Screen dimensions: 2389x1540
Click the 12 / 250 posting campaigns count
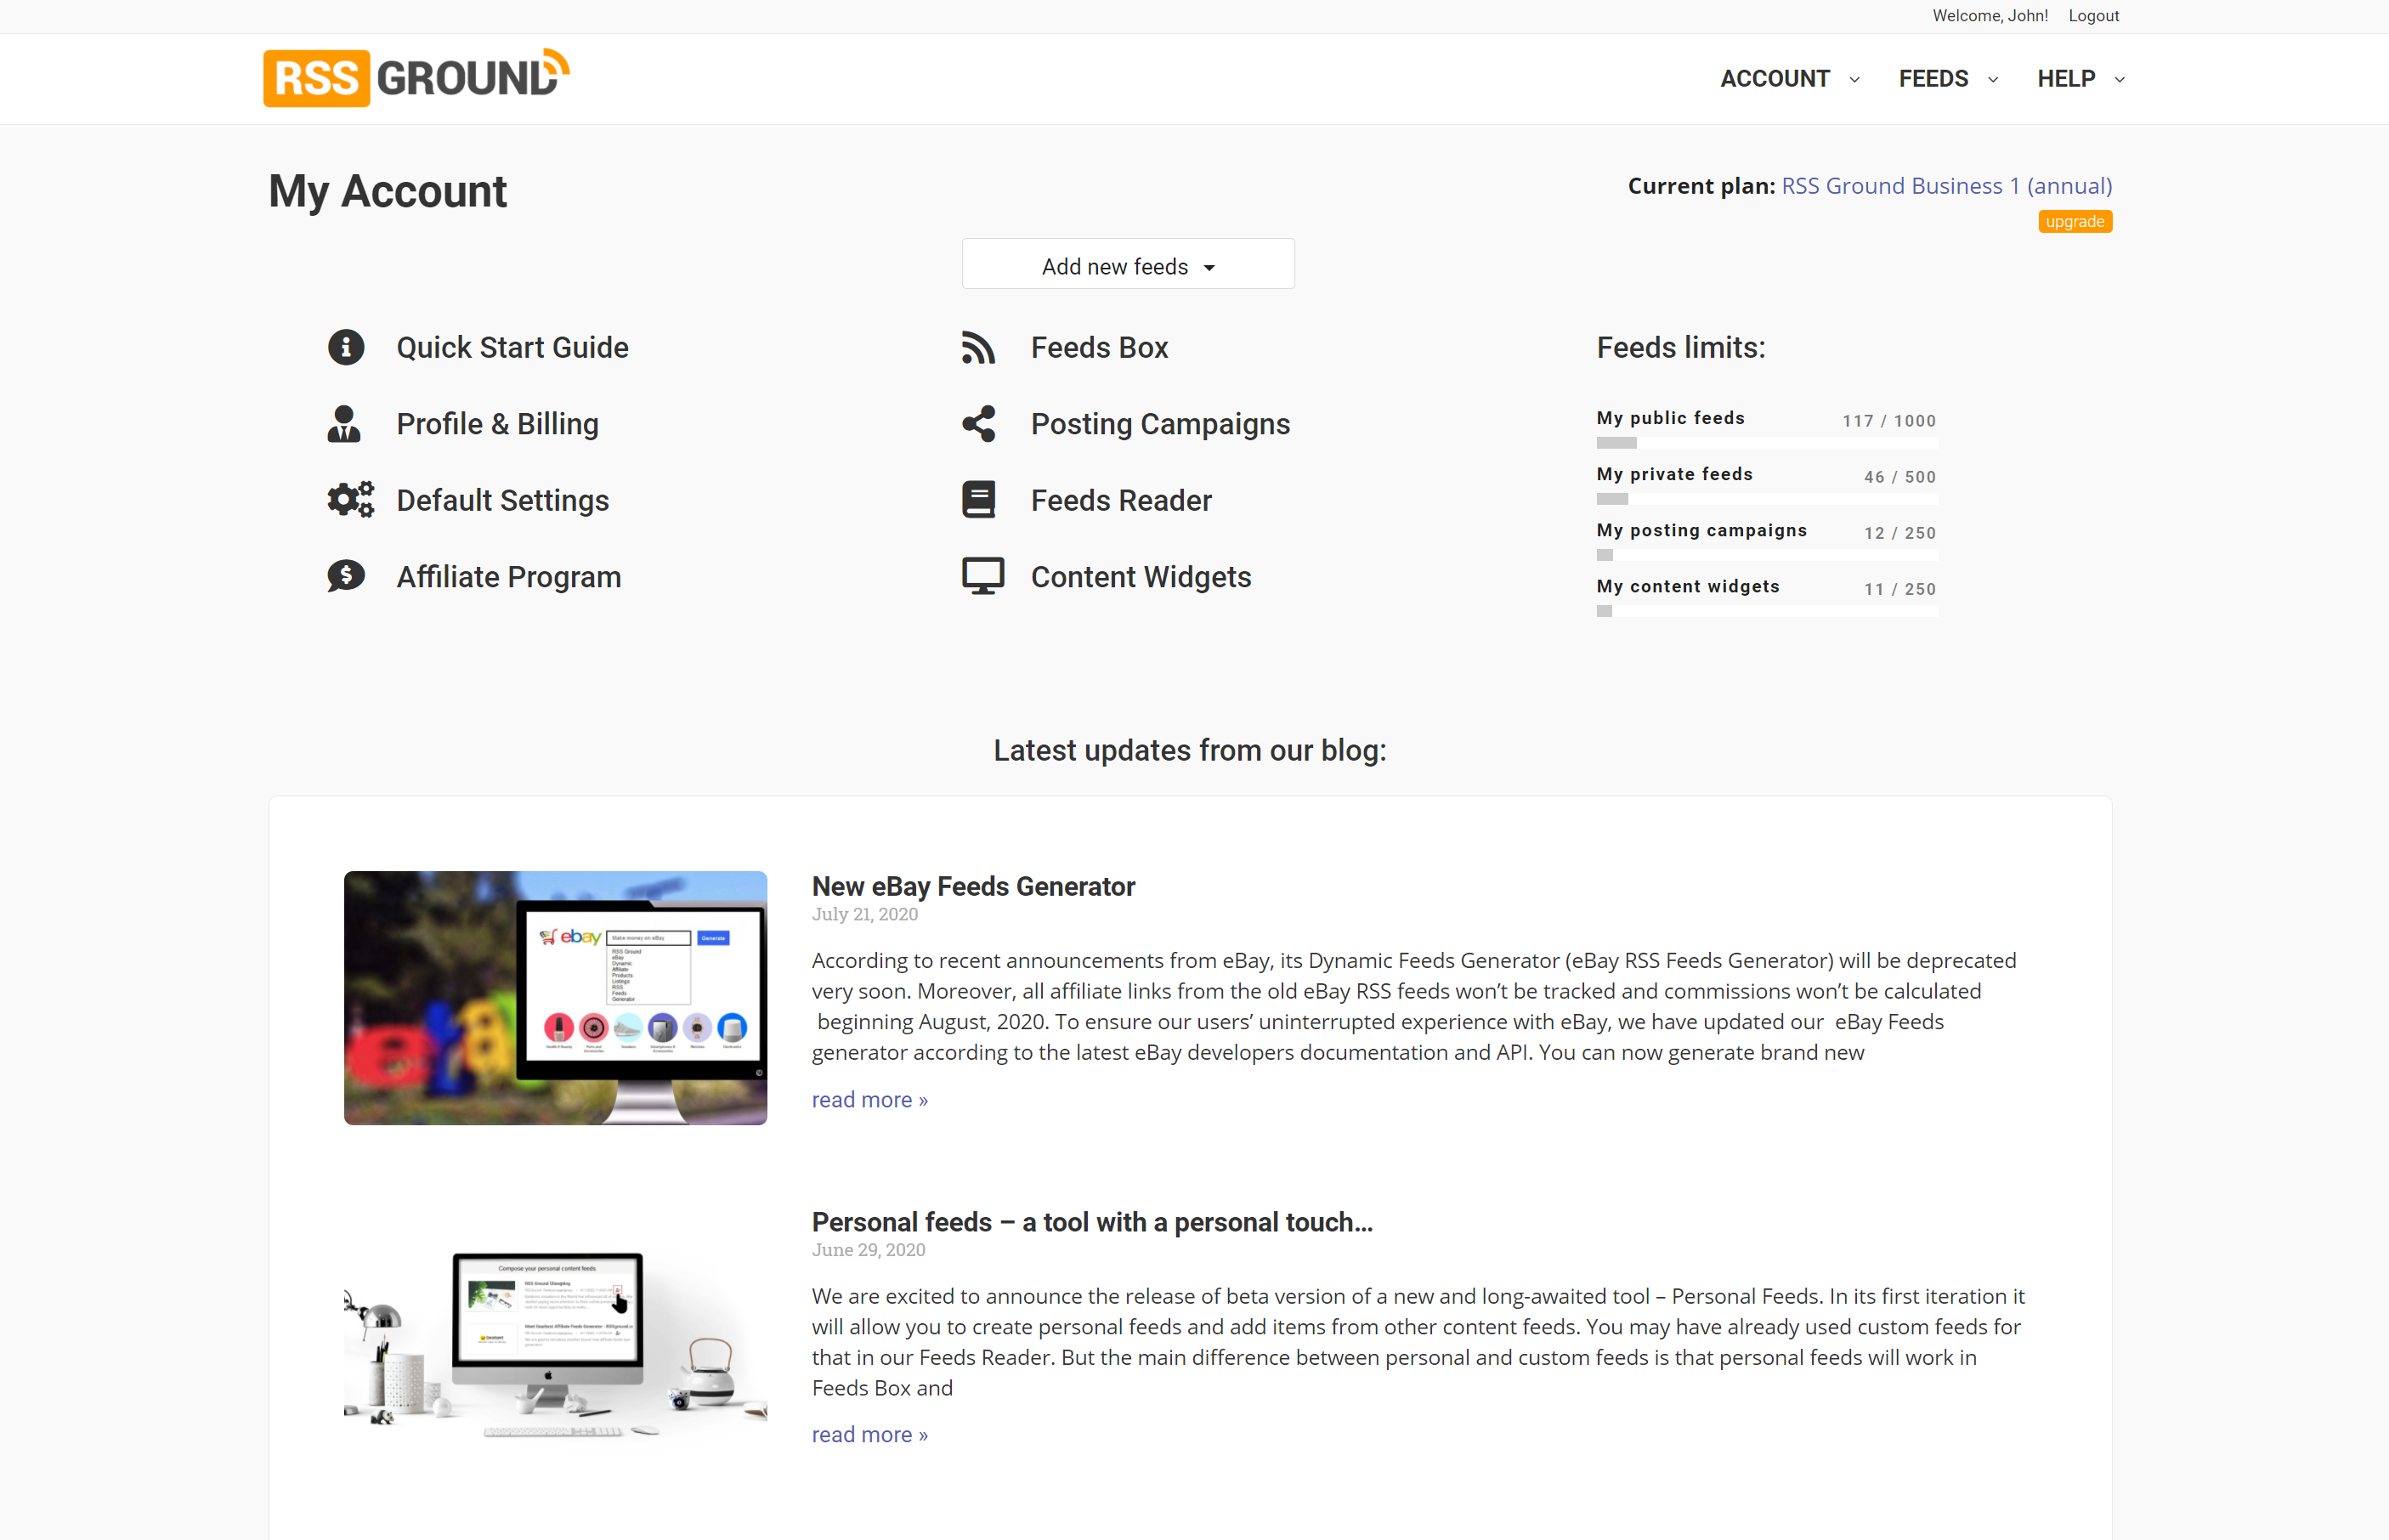[x=1900, y=533]
